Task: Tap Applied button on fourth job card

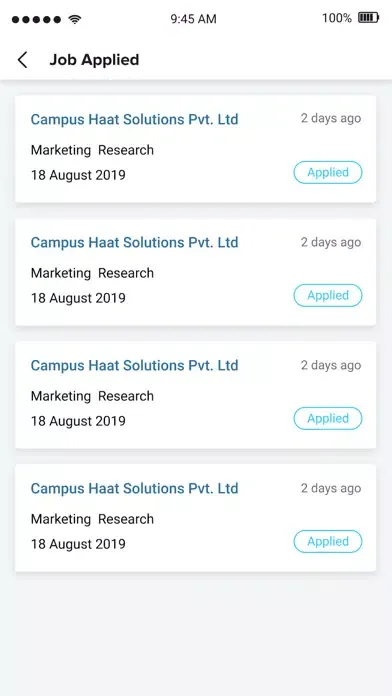Action: coord(328,541)
